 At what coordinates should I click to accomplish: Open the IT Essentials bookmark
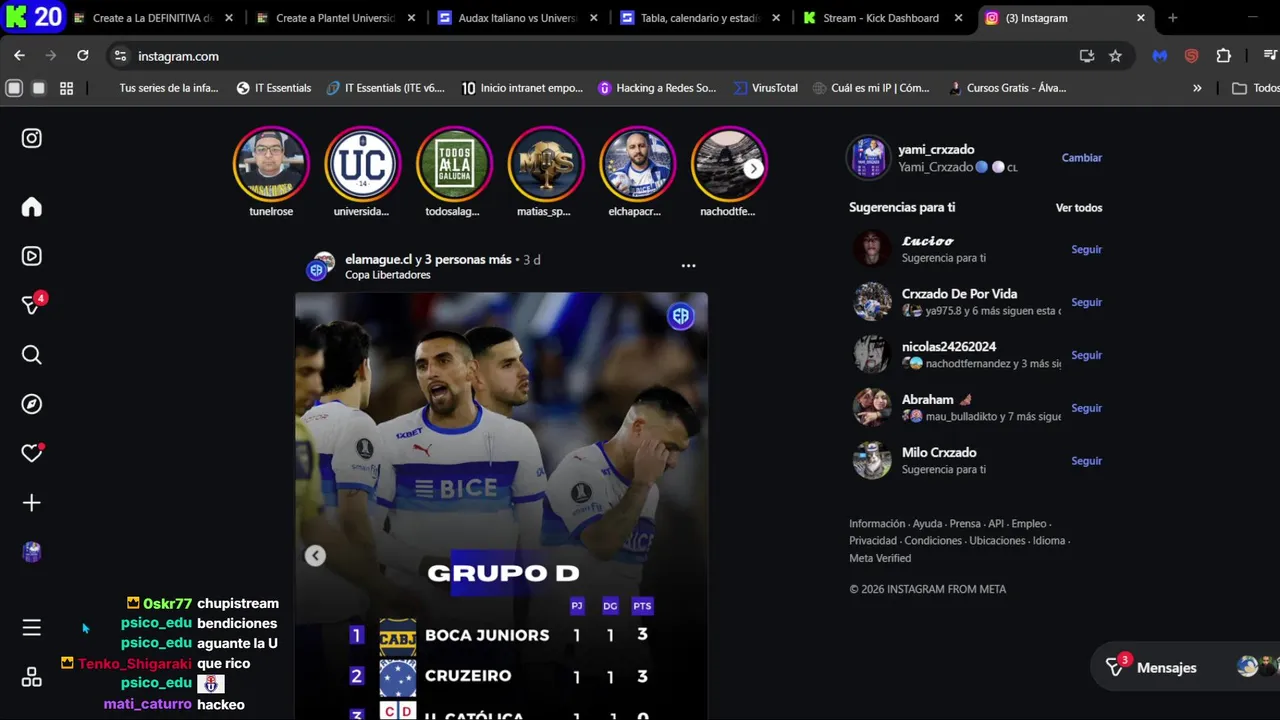273,88
